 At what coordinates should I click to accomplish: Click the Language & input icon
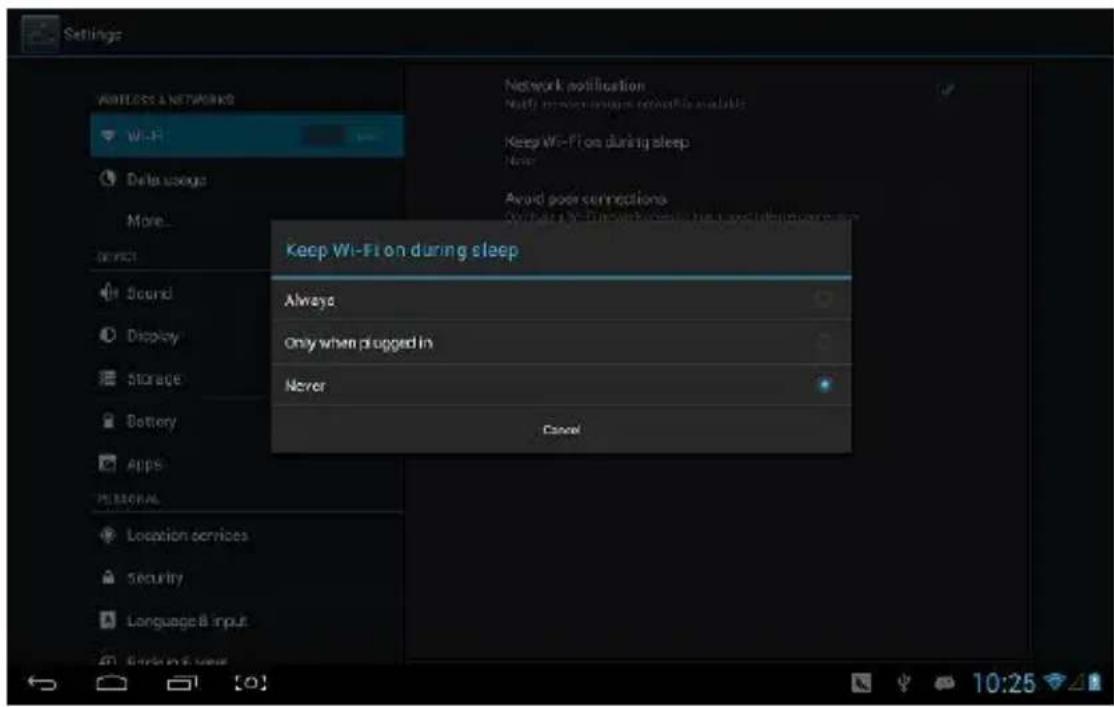[x=107, y=620]
